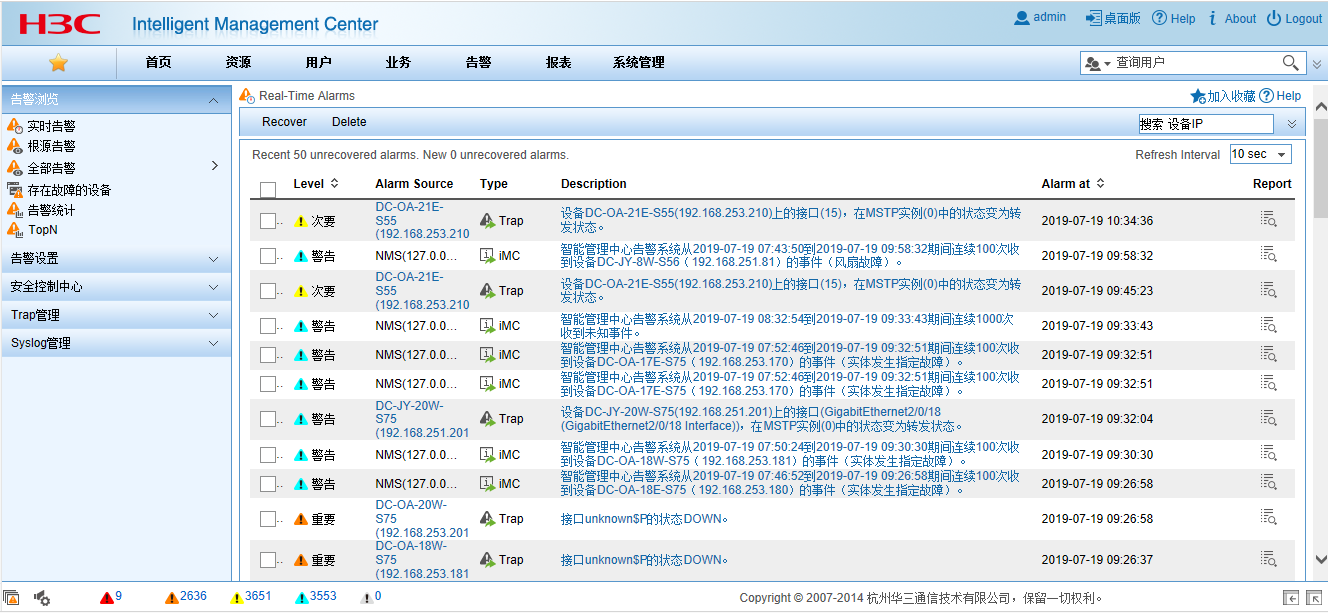Open report for 10:34:36 alarm

point(1269,220)
